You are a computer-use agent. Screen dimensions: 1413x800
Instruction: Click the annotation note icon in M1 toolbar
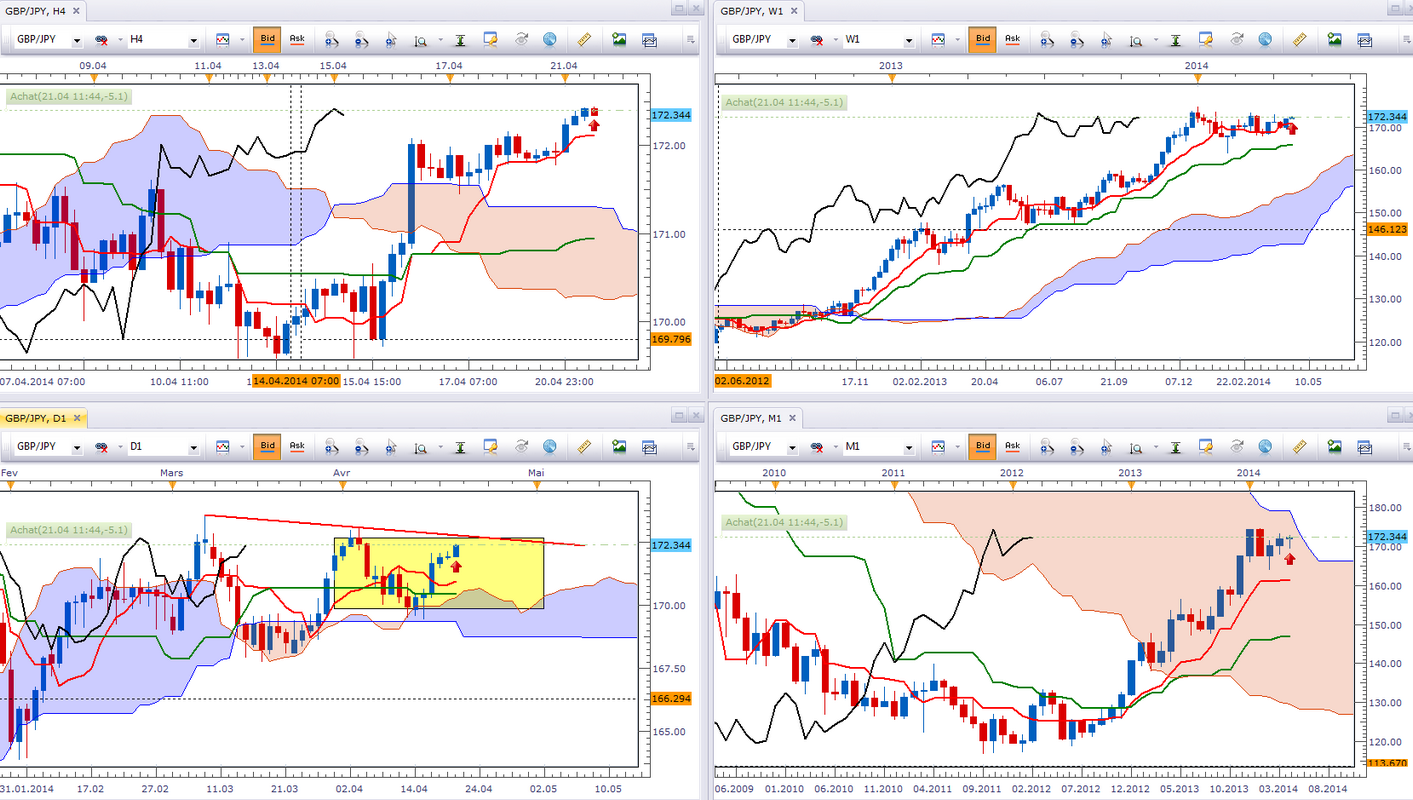1206,447
